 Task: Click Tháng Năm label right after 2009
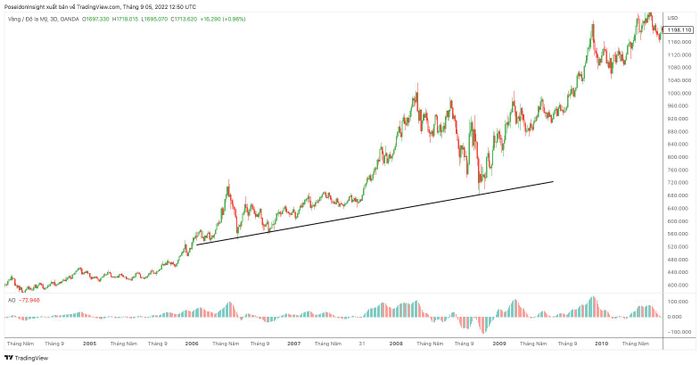tap(533, 344)
